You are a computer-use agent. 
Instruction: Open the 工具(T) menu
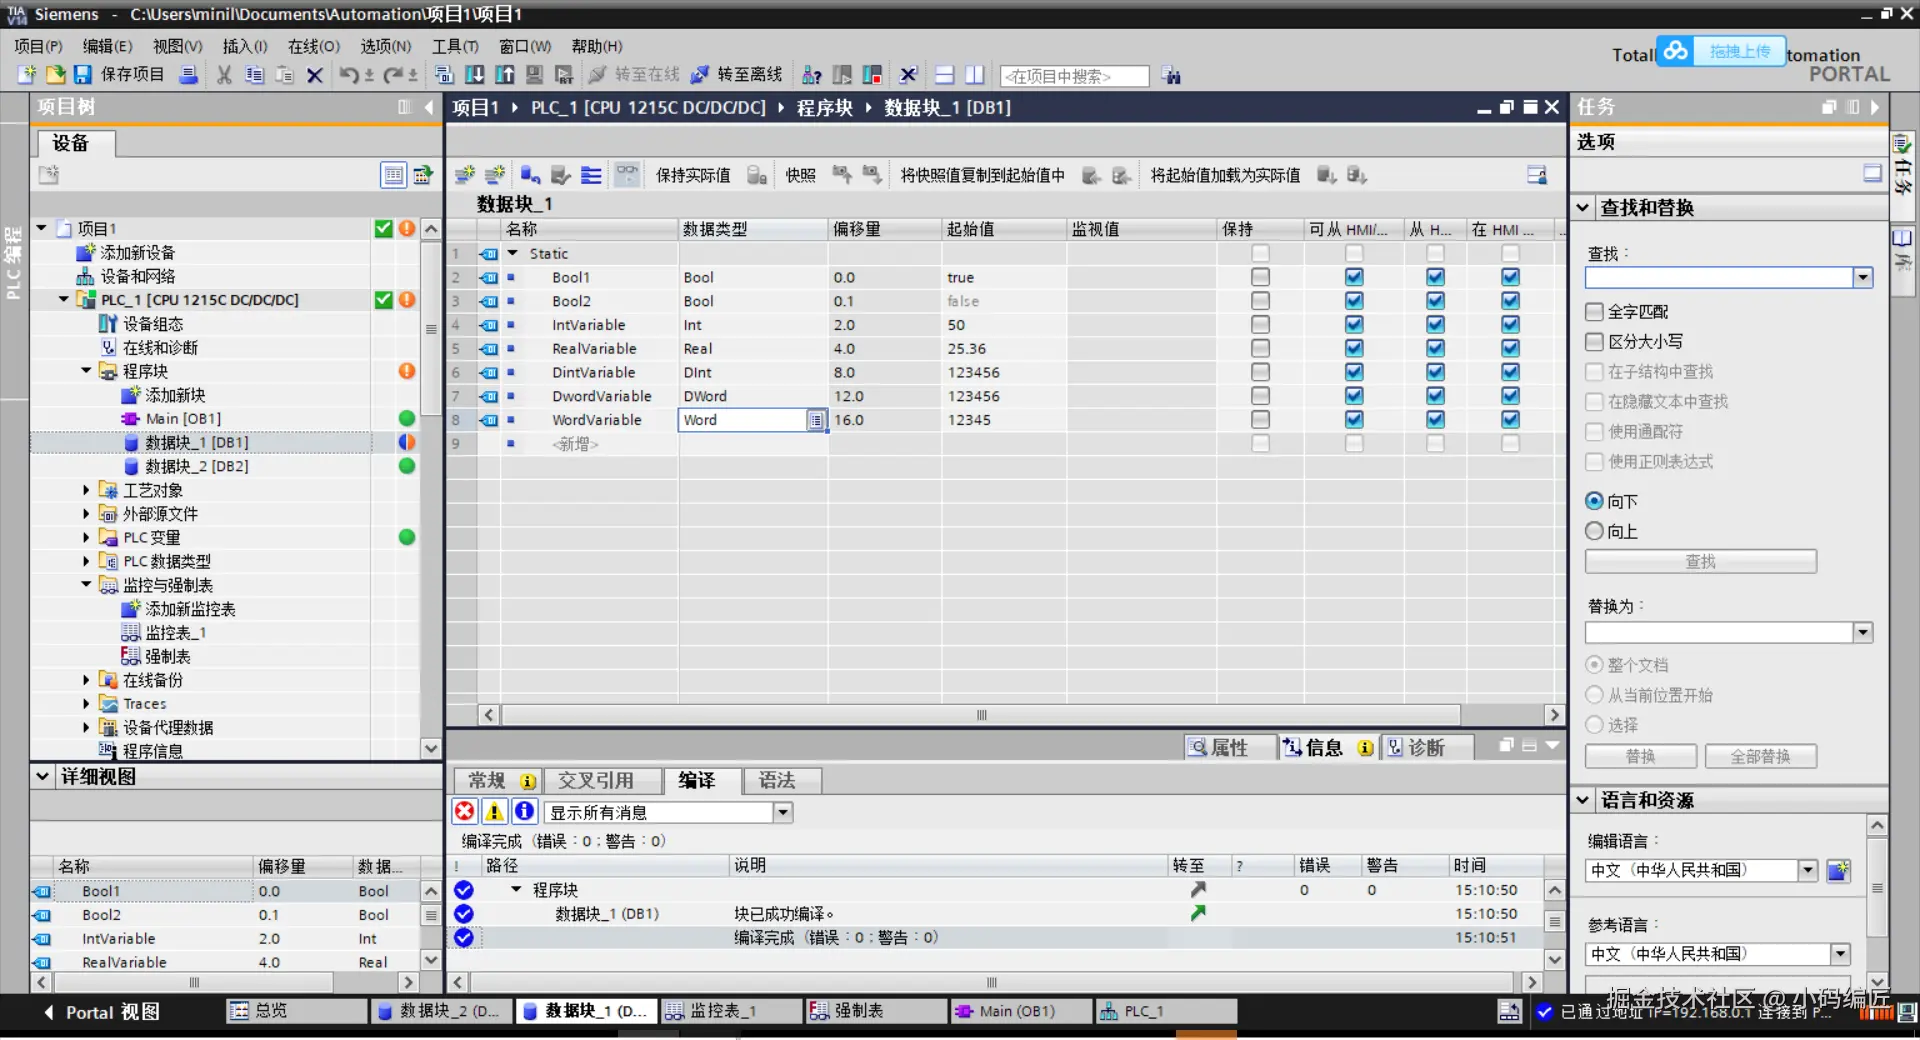455,46
